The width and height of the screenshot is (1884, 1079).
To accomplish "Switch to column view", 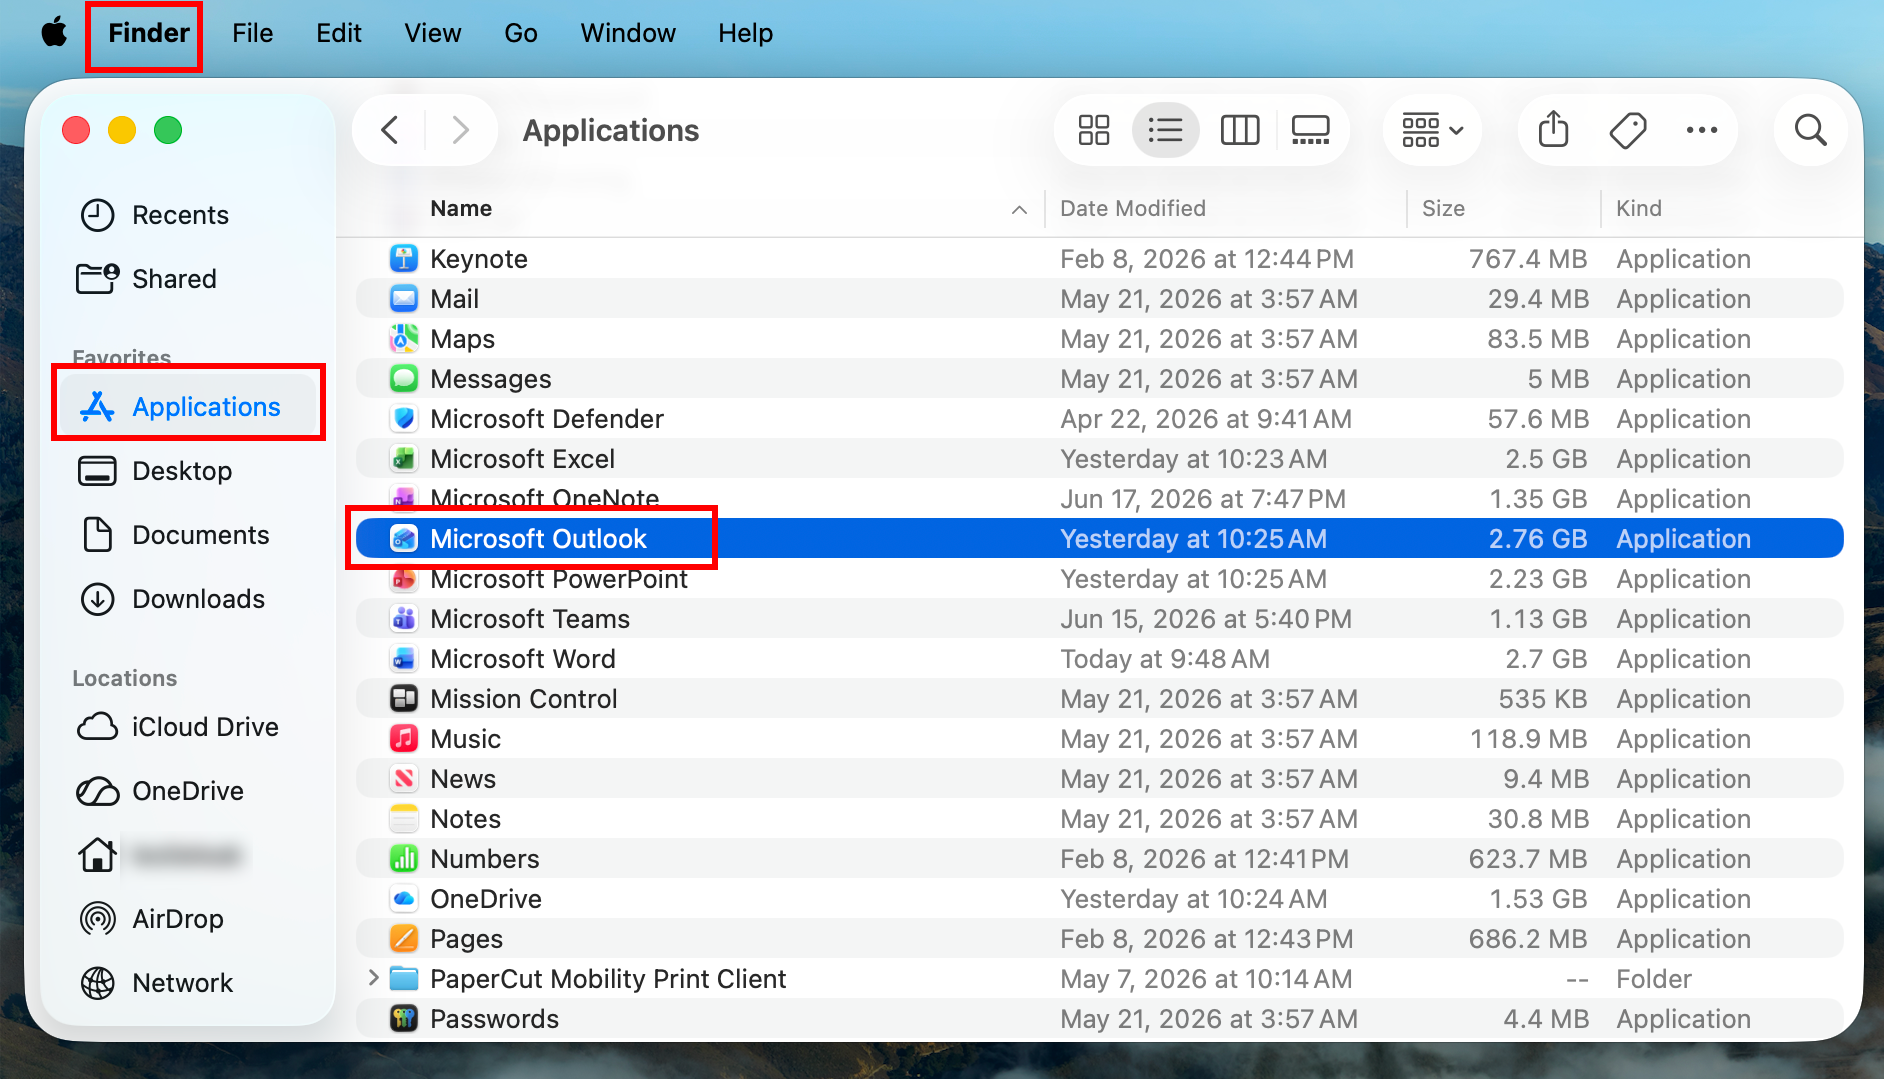I will tap(1239, 130).
